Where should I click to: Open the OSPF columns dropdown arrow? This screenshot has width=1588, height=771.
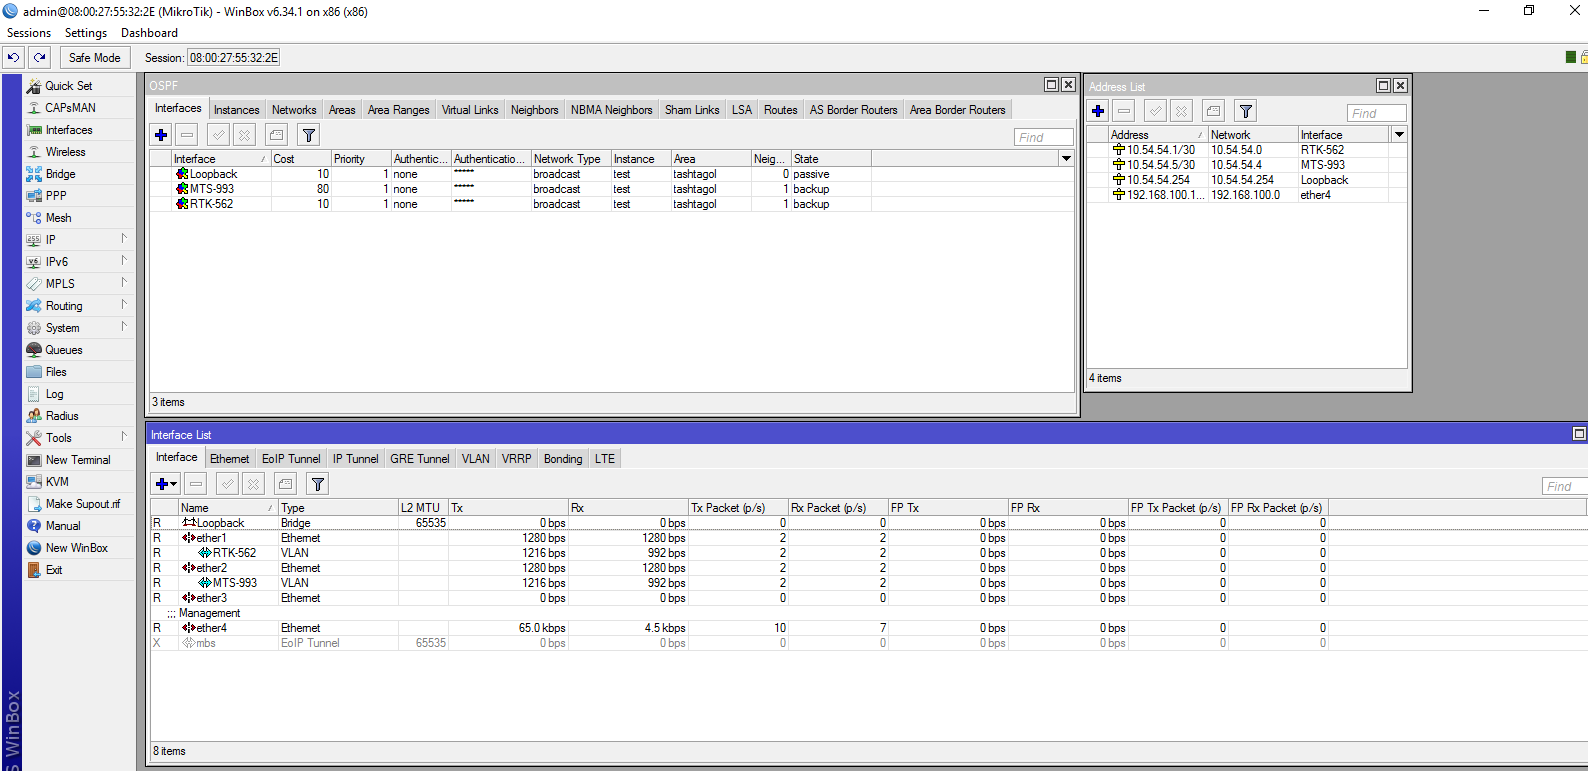pos(1066,158)
